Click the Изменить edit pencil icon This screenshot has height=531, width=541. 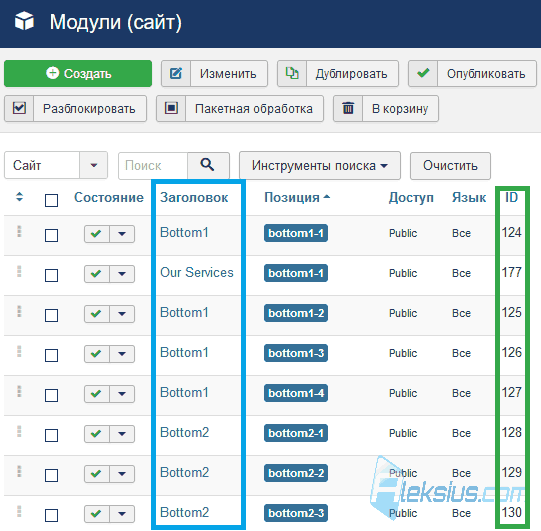click(176, 73)
